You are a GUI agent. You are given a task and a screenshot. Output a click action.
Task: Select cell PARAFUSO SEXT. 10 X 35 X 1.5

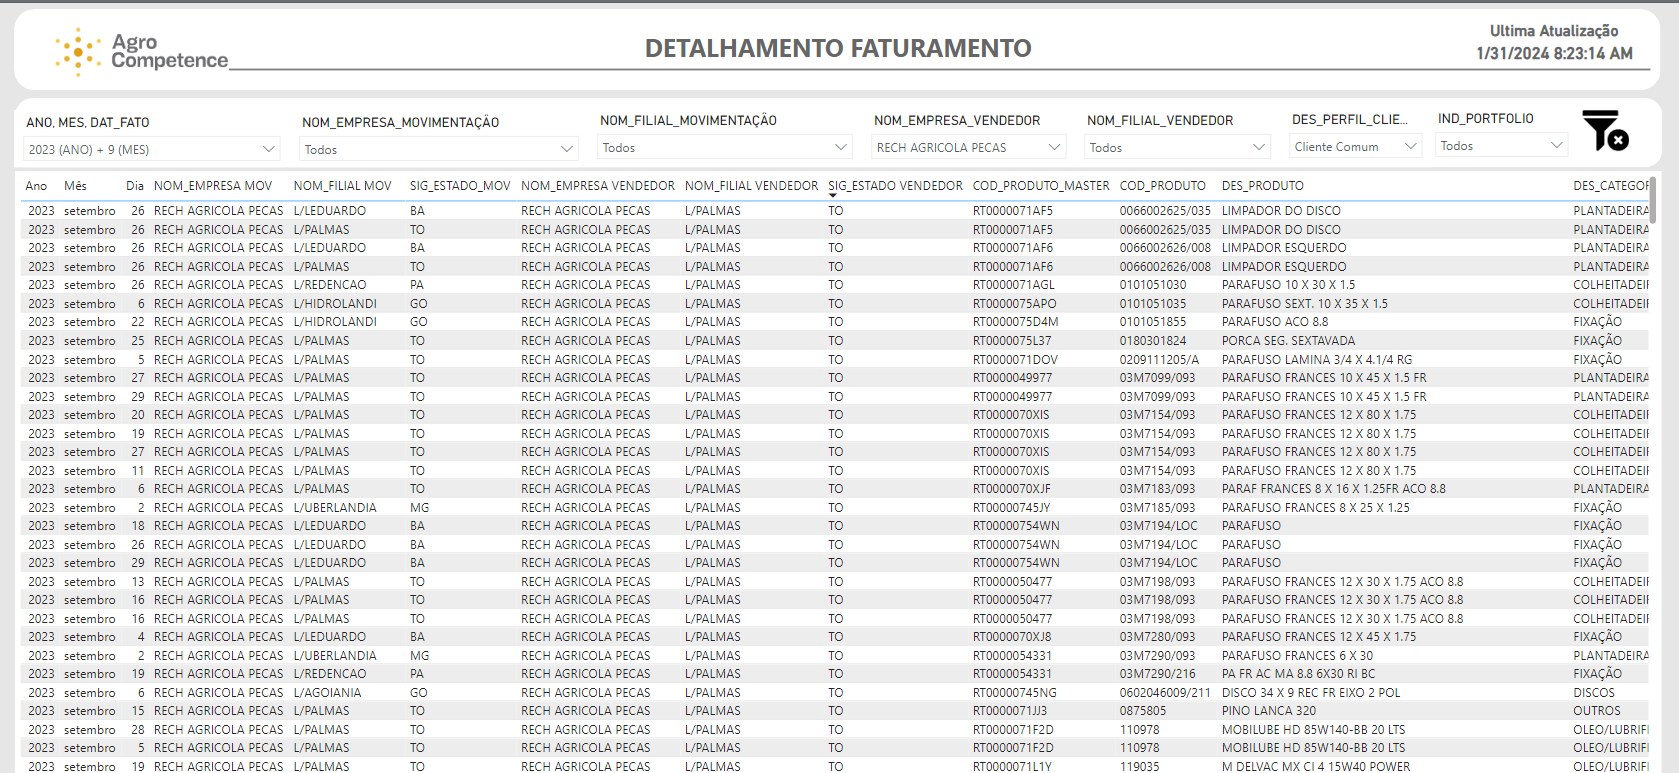click(x=1304, y=304)
